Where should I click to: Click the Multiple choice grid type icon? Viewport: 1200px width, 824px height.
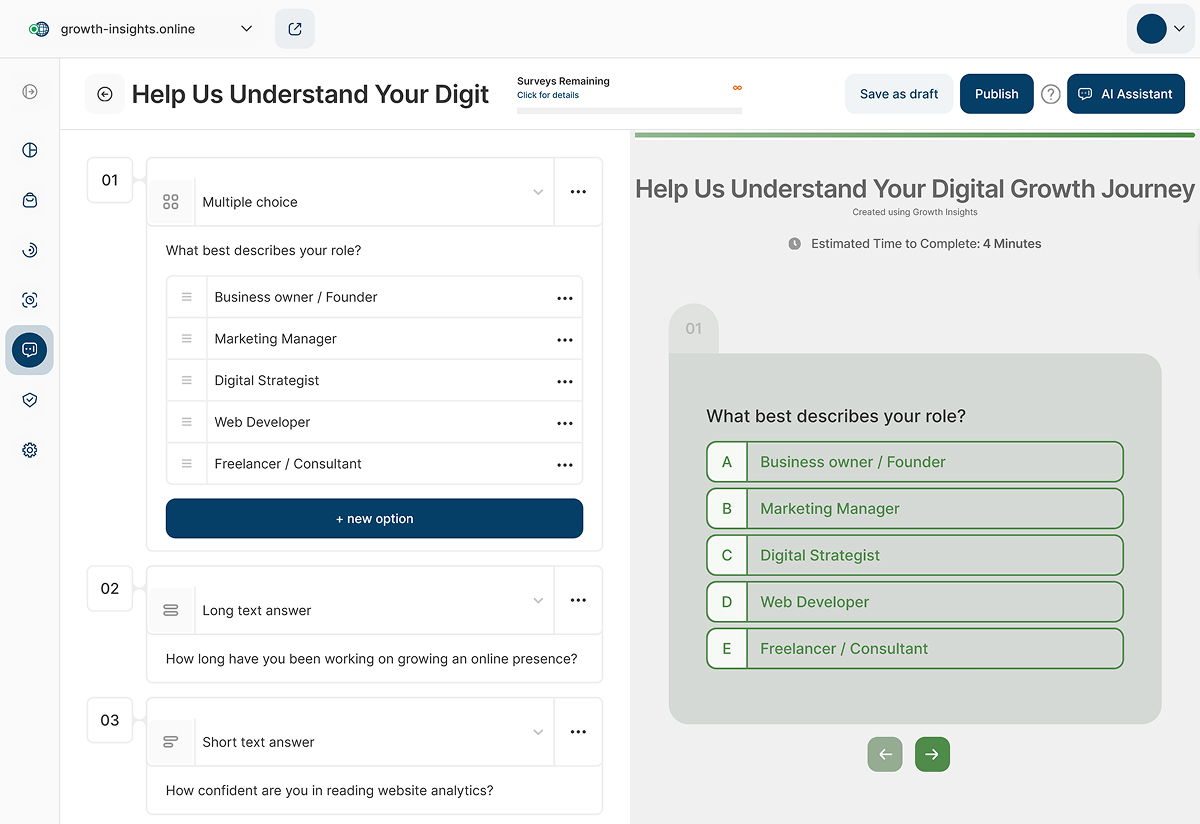[x=171, y=202]
